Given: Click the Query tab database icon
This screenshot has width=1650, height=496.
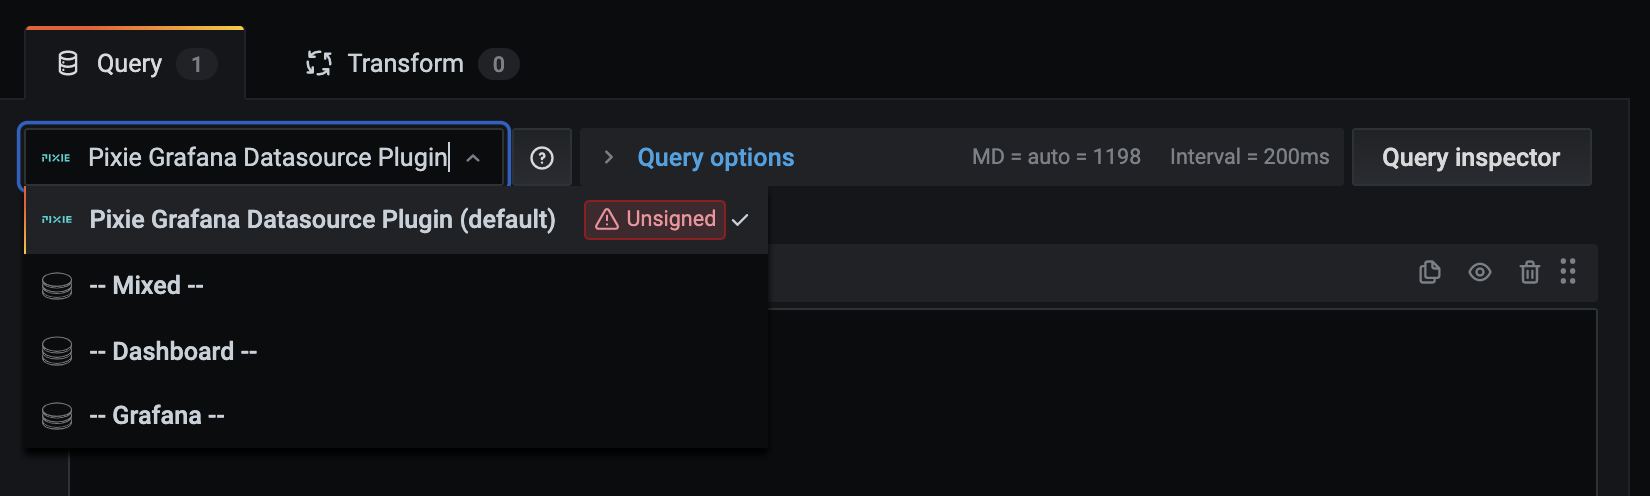Looking at the screenshot, I should [x=68, y=64].
